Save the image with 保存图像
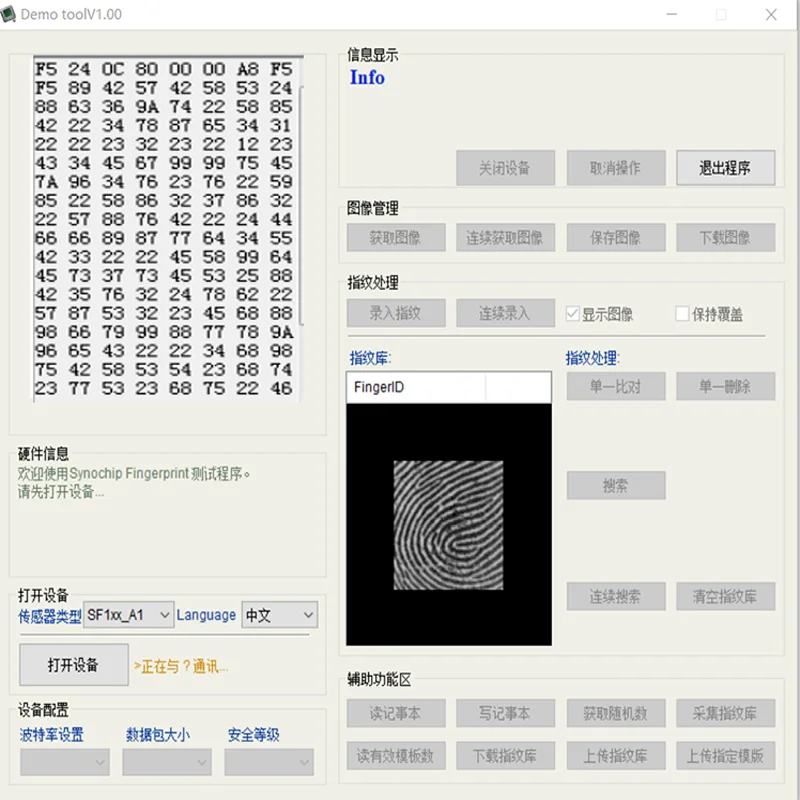Image resolution: width=800 pixels, height=800 pixels. (x=616, y=237)
